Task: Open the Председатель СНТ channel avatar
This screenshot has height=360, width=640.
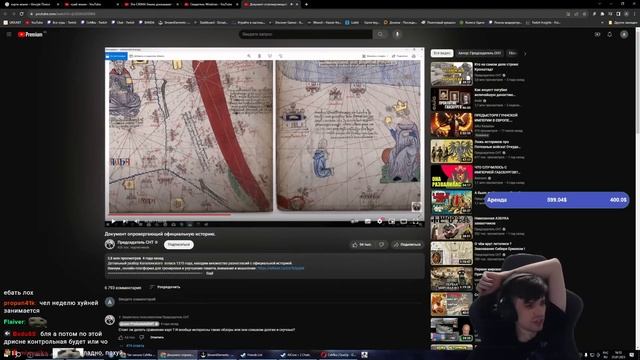Action: tap(109, 244)
